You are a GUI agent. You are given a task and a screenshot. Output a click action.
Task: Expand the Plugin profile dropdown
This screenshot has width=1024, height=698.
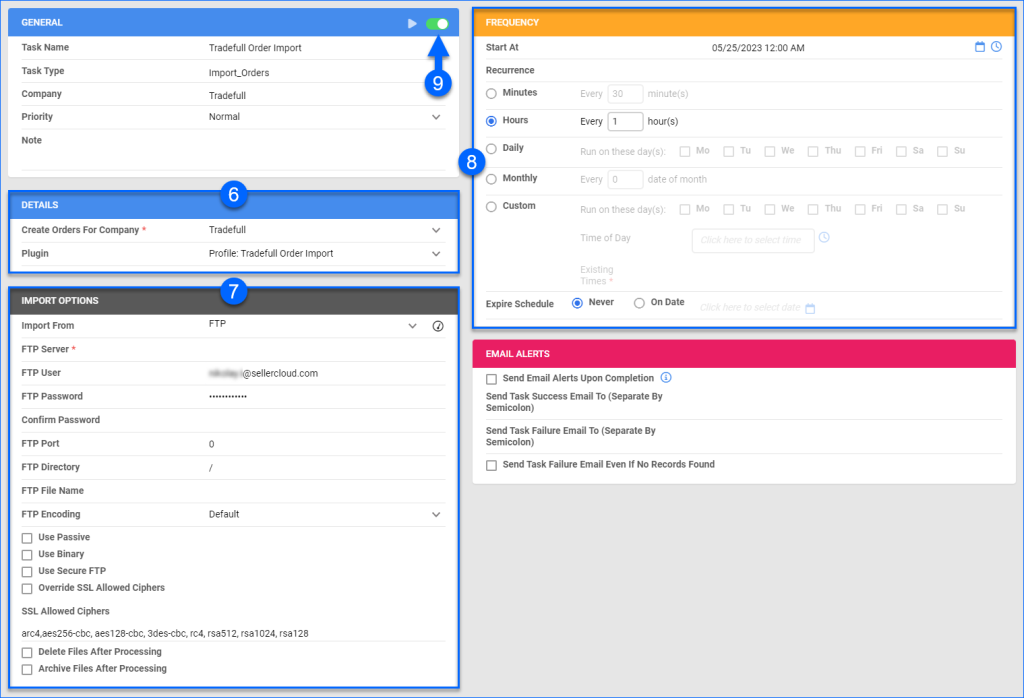[436, 253]
